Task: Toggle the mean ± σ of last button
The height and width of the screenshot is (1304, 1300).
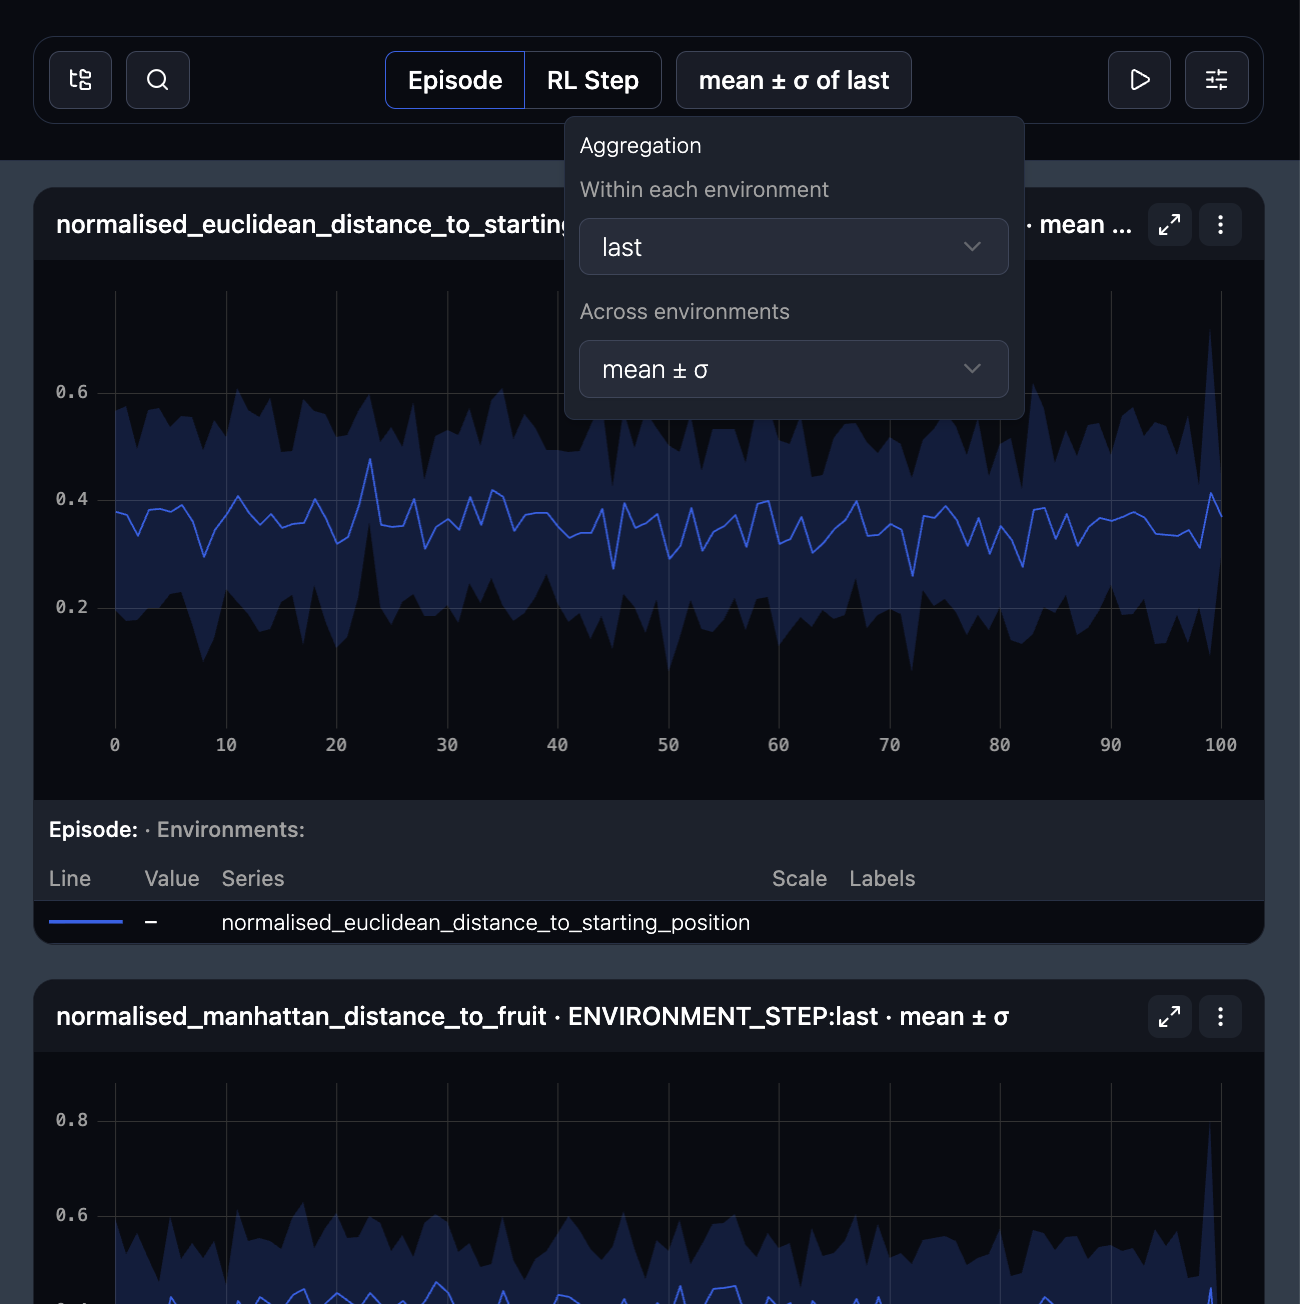Action: coord(794,80)
